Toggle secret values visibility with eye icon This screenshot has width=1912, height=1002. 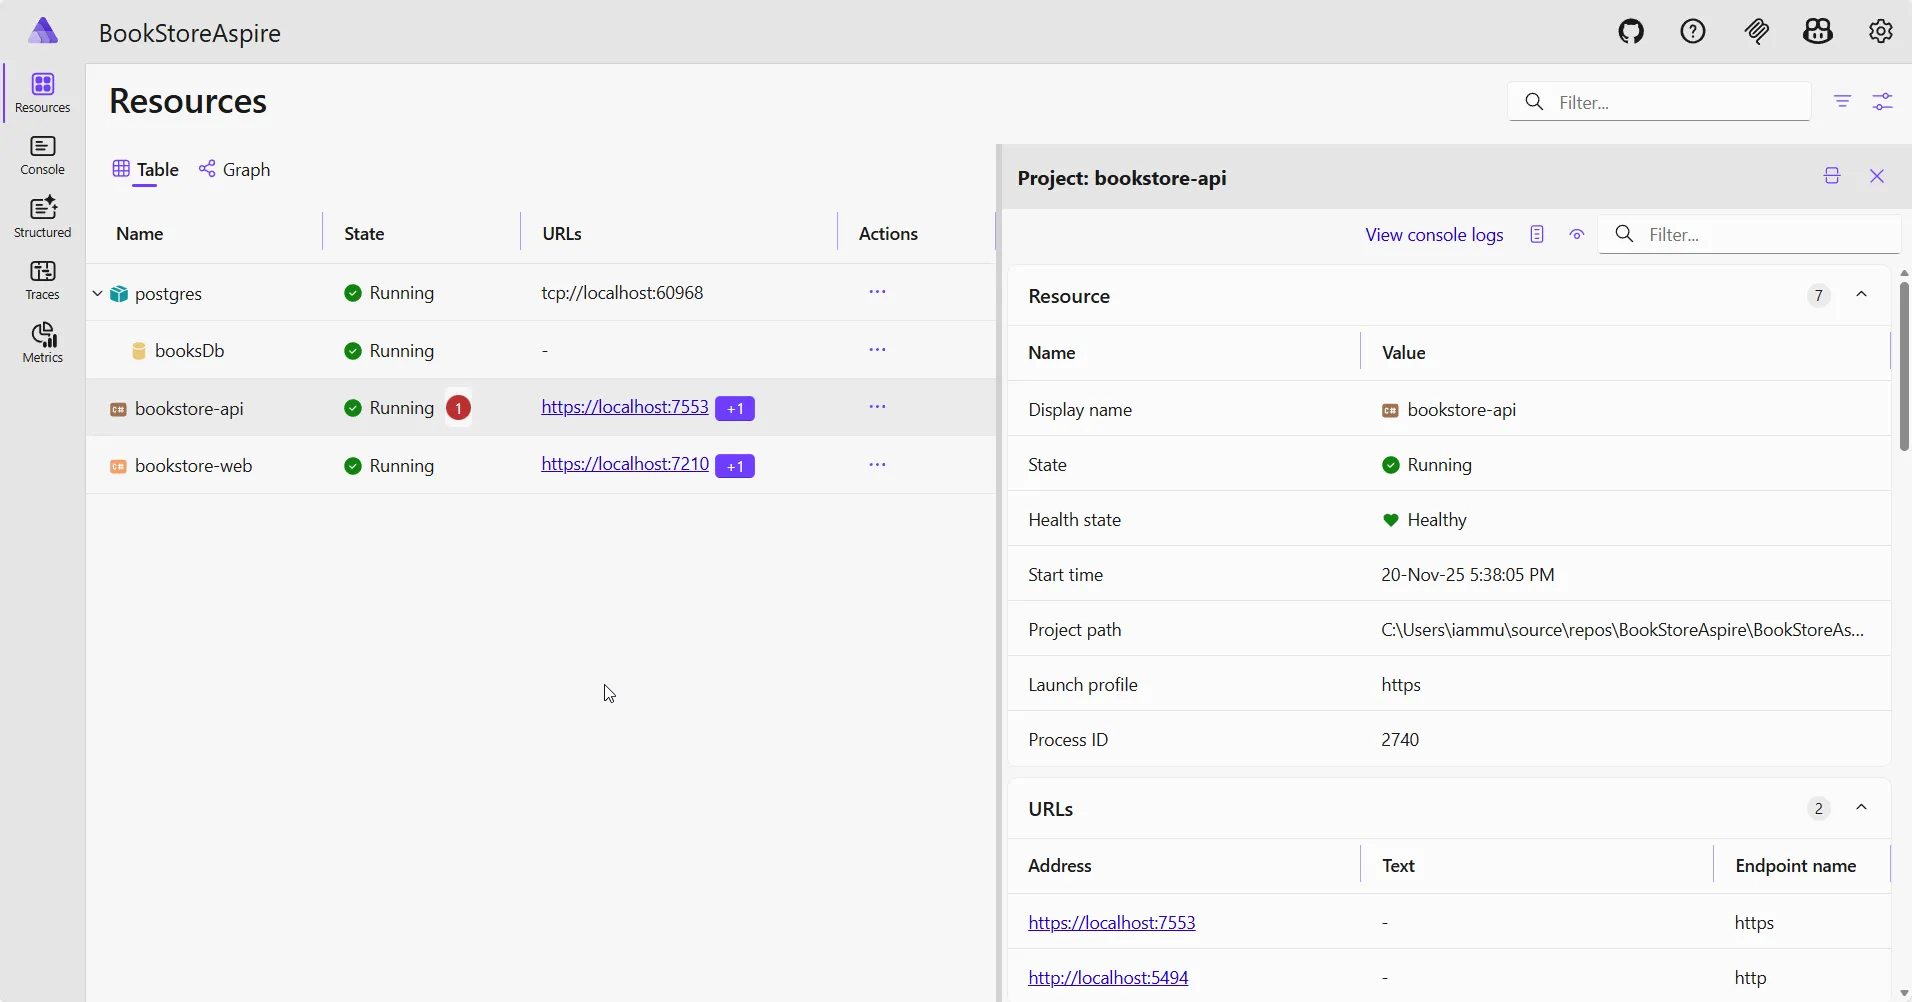1578,234
